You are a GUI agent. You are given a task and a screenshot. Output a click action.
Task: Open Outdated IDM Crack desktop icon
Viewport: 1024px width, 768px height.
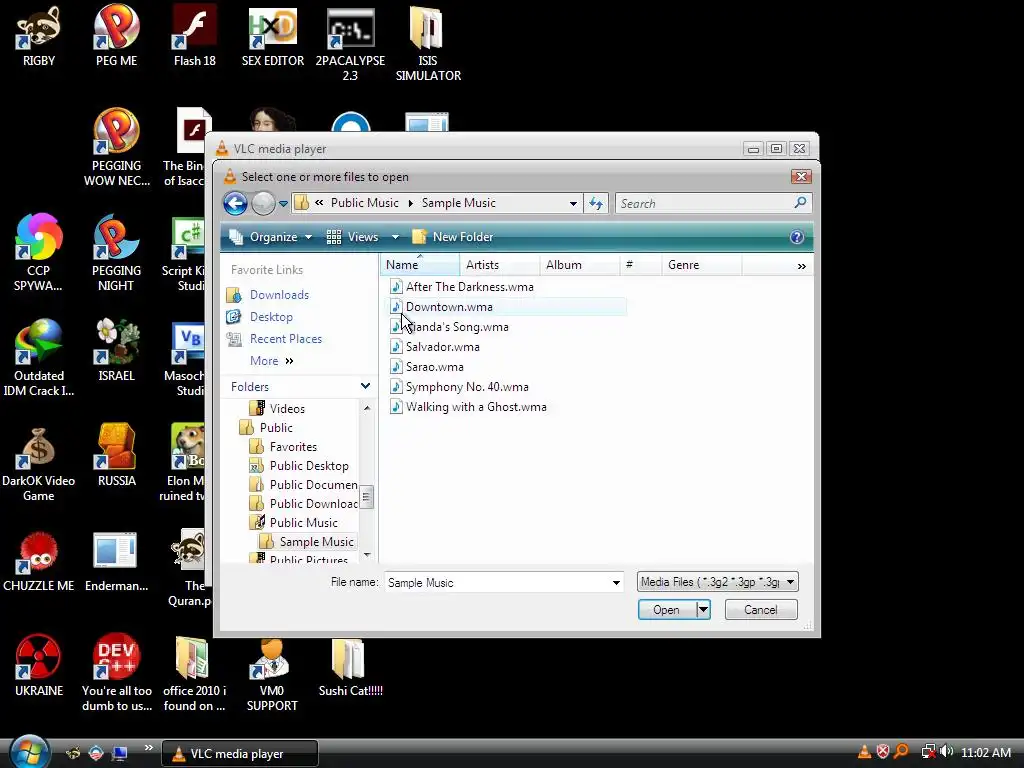(39, 359)
